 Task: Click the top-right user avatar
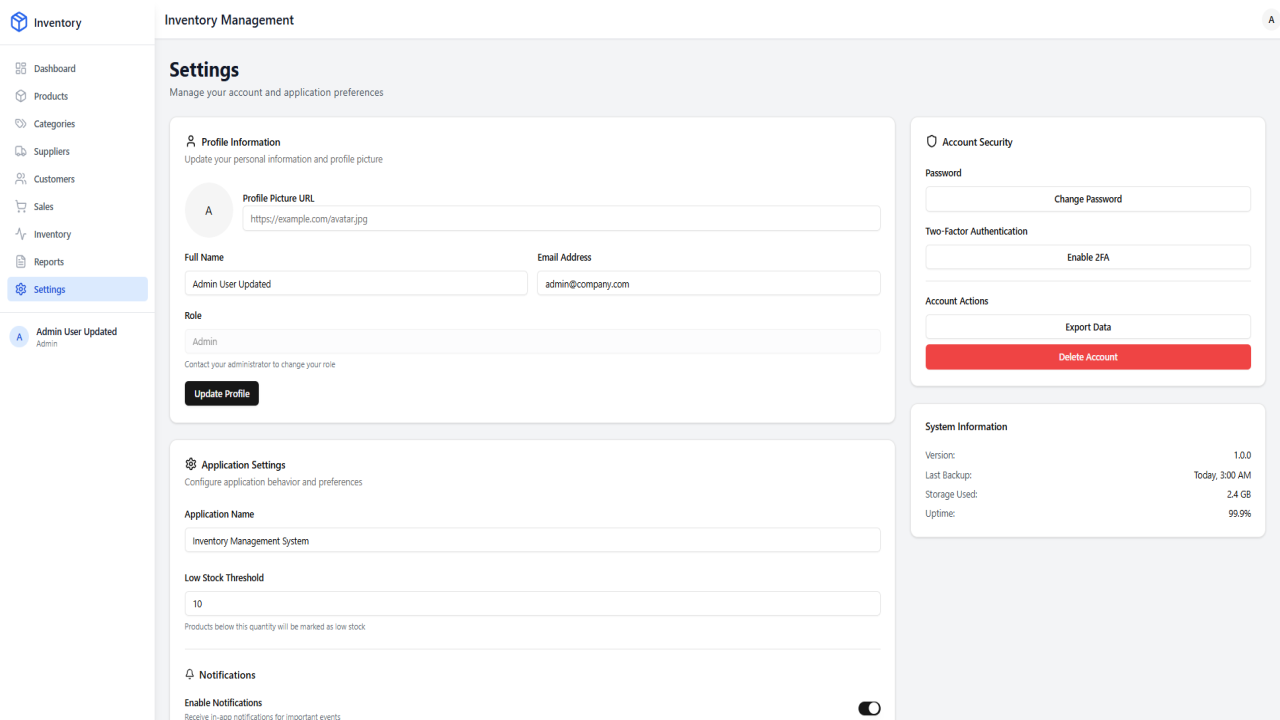click(x=1271, y=20)
